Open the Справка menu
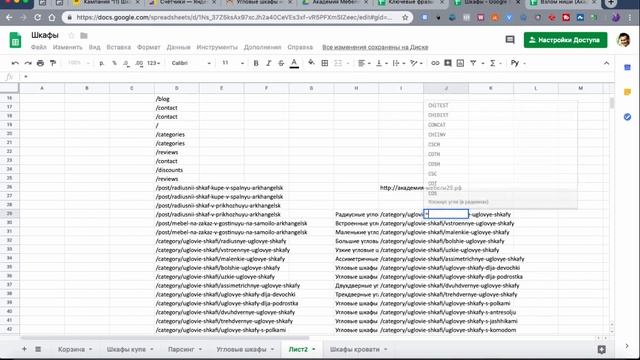The image size is (640, 360). point(300,47)
